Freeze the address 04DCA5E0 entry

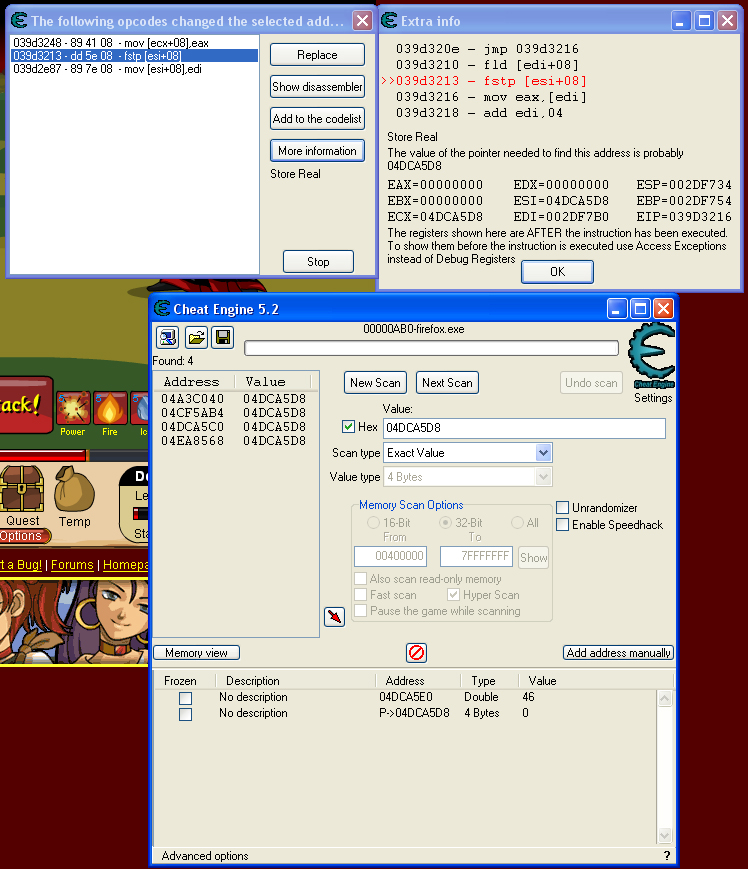pos(185,697)
